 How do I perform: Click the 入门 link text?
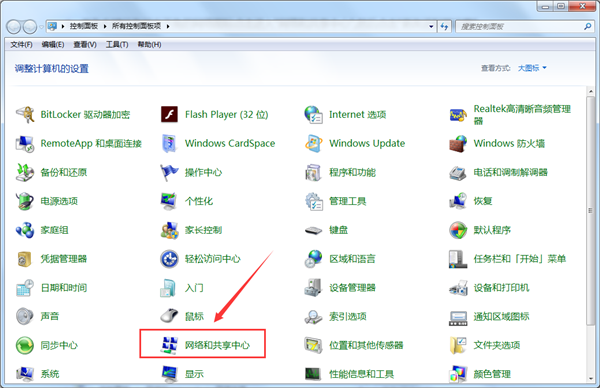(194, 288)
